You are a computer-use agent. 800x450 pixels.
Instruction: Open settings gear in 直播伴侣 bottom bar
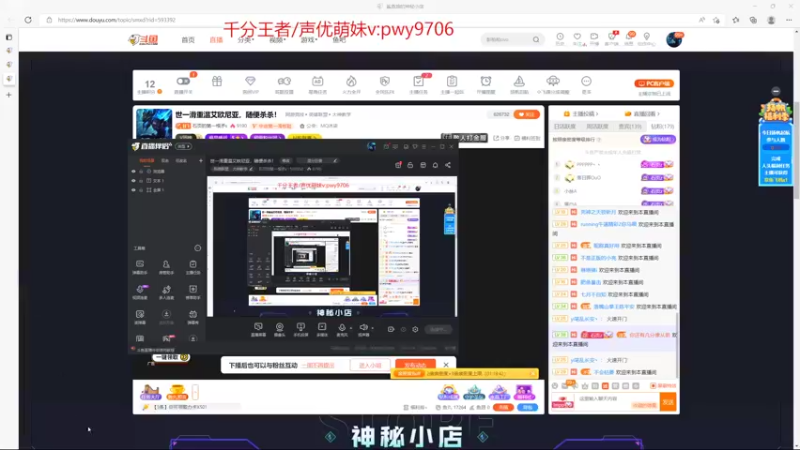(x=415, y=330)
